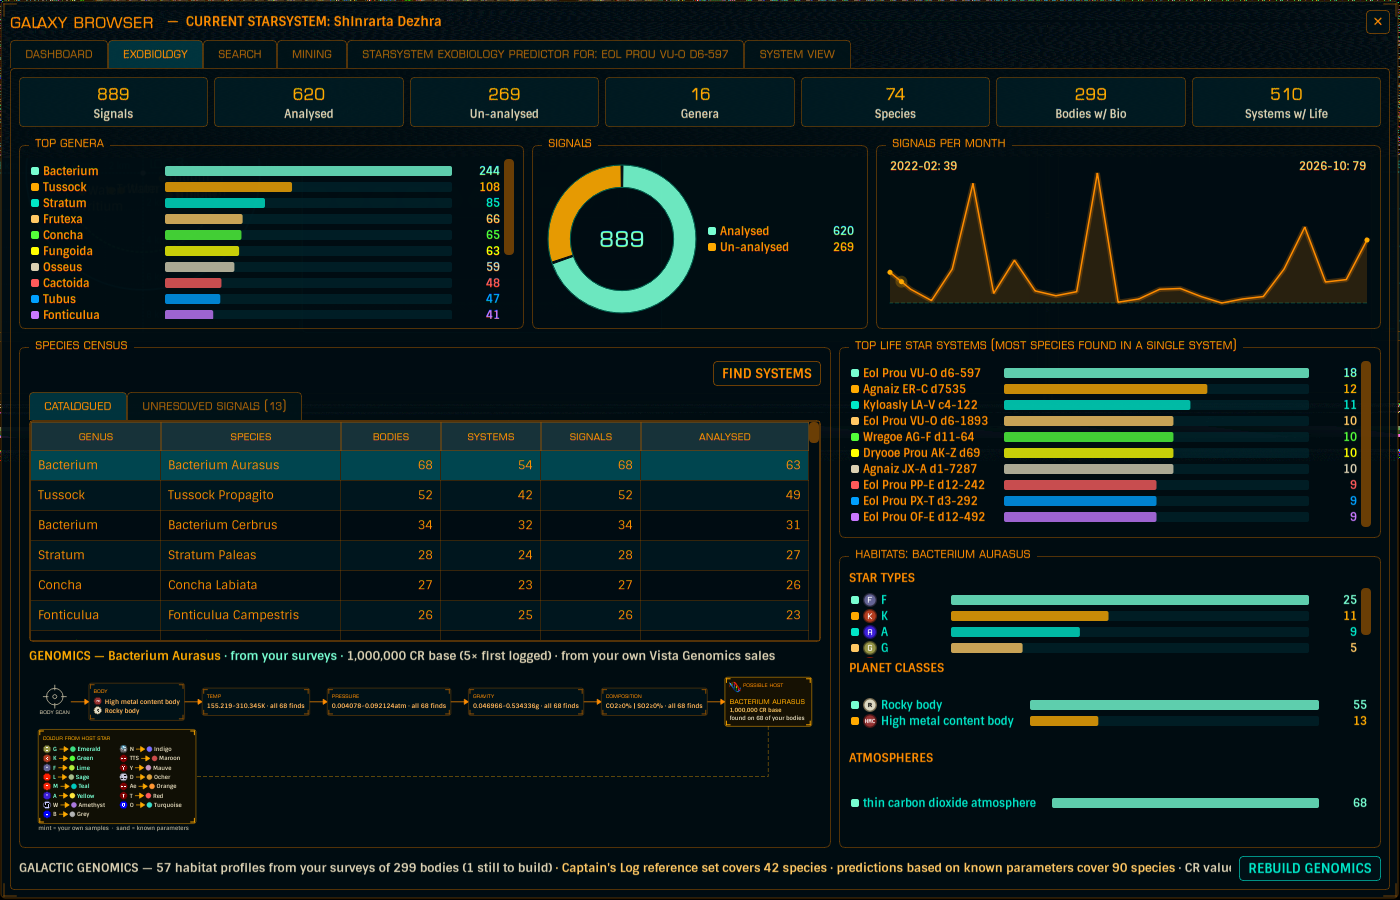Click the Fonticulua bar in Top Genera
The height and width of the screenshot is (900, 1400).
pos(189,315)
